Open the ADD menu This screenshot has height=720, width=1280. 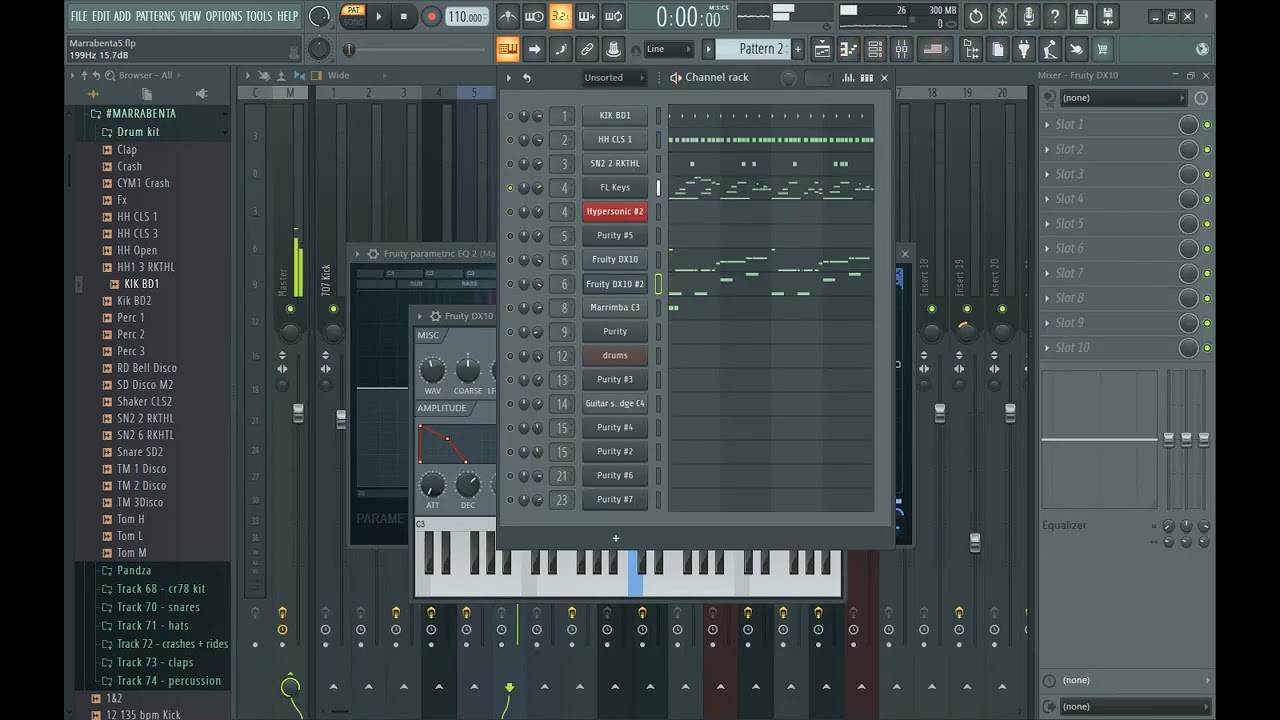122,16
